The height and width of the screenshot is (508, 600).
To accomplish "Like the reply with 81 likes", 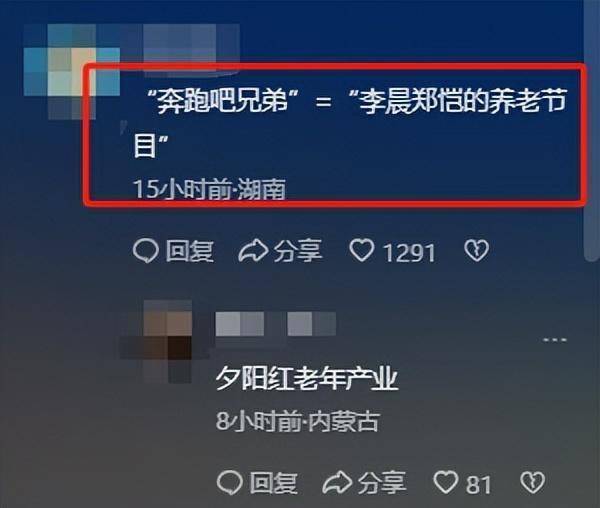I will [x=445, y=482].
